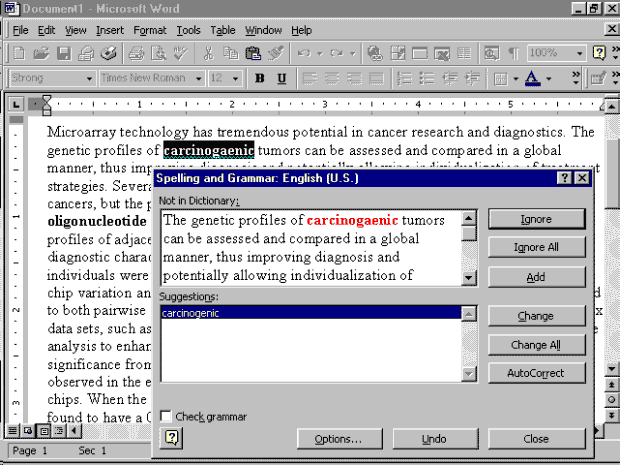This screenshot has width=620, height=465.
Task: Open a file with the Open folder icon
Action: (41, 53)
